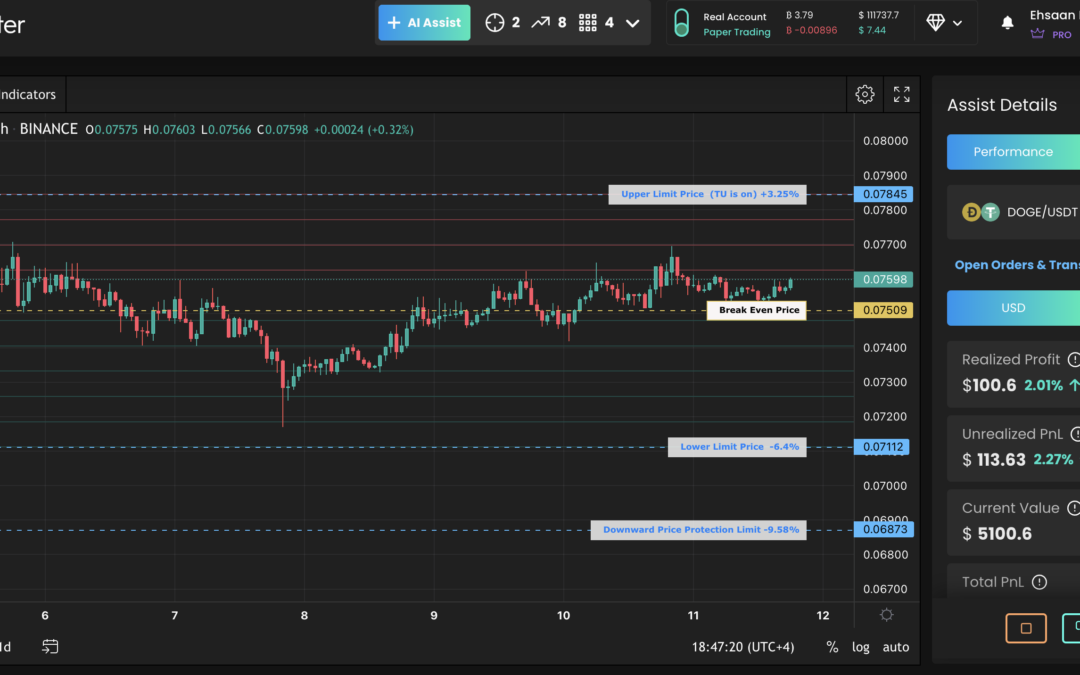The width and height of the screenshot is (1080, 675).
Task: Open the Indicators menu
Action: pyautogui.click(x=27, y=94)
